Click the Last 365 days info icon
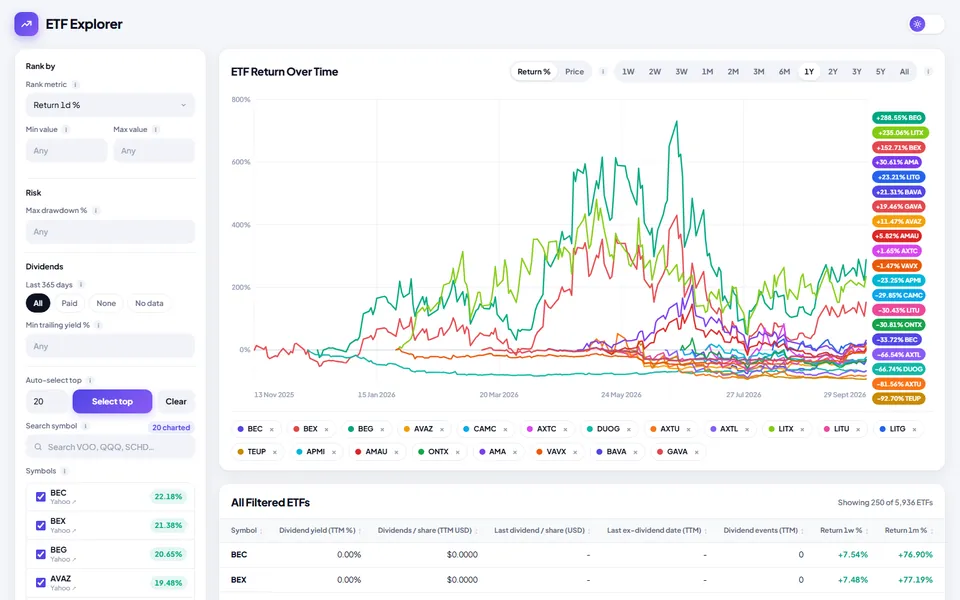This screenshot has width=960, height=600. [x=81, y=285]
